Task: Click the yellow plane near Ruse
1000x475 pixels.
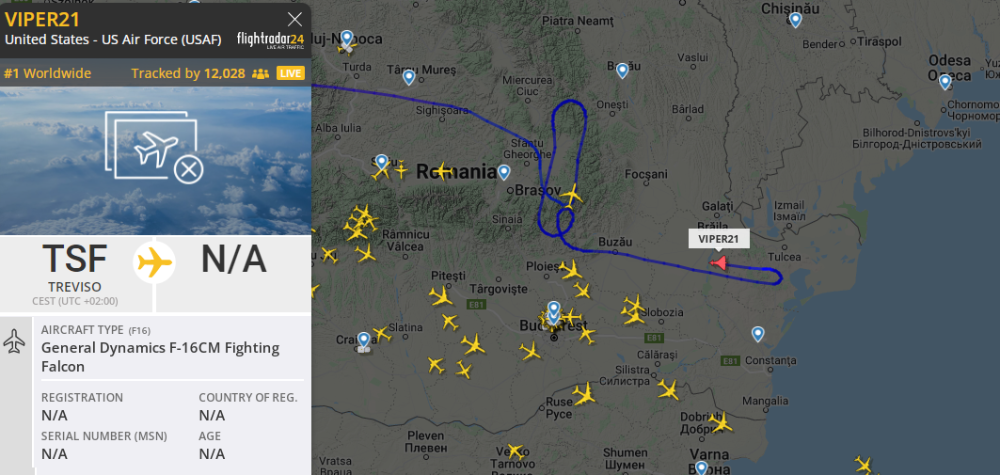Action: tap(584, 394)
